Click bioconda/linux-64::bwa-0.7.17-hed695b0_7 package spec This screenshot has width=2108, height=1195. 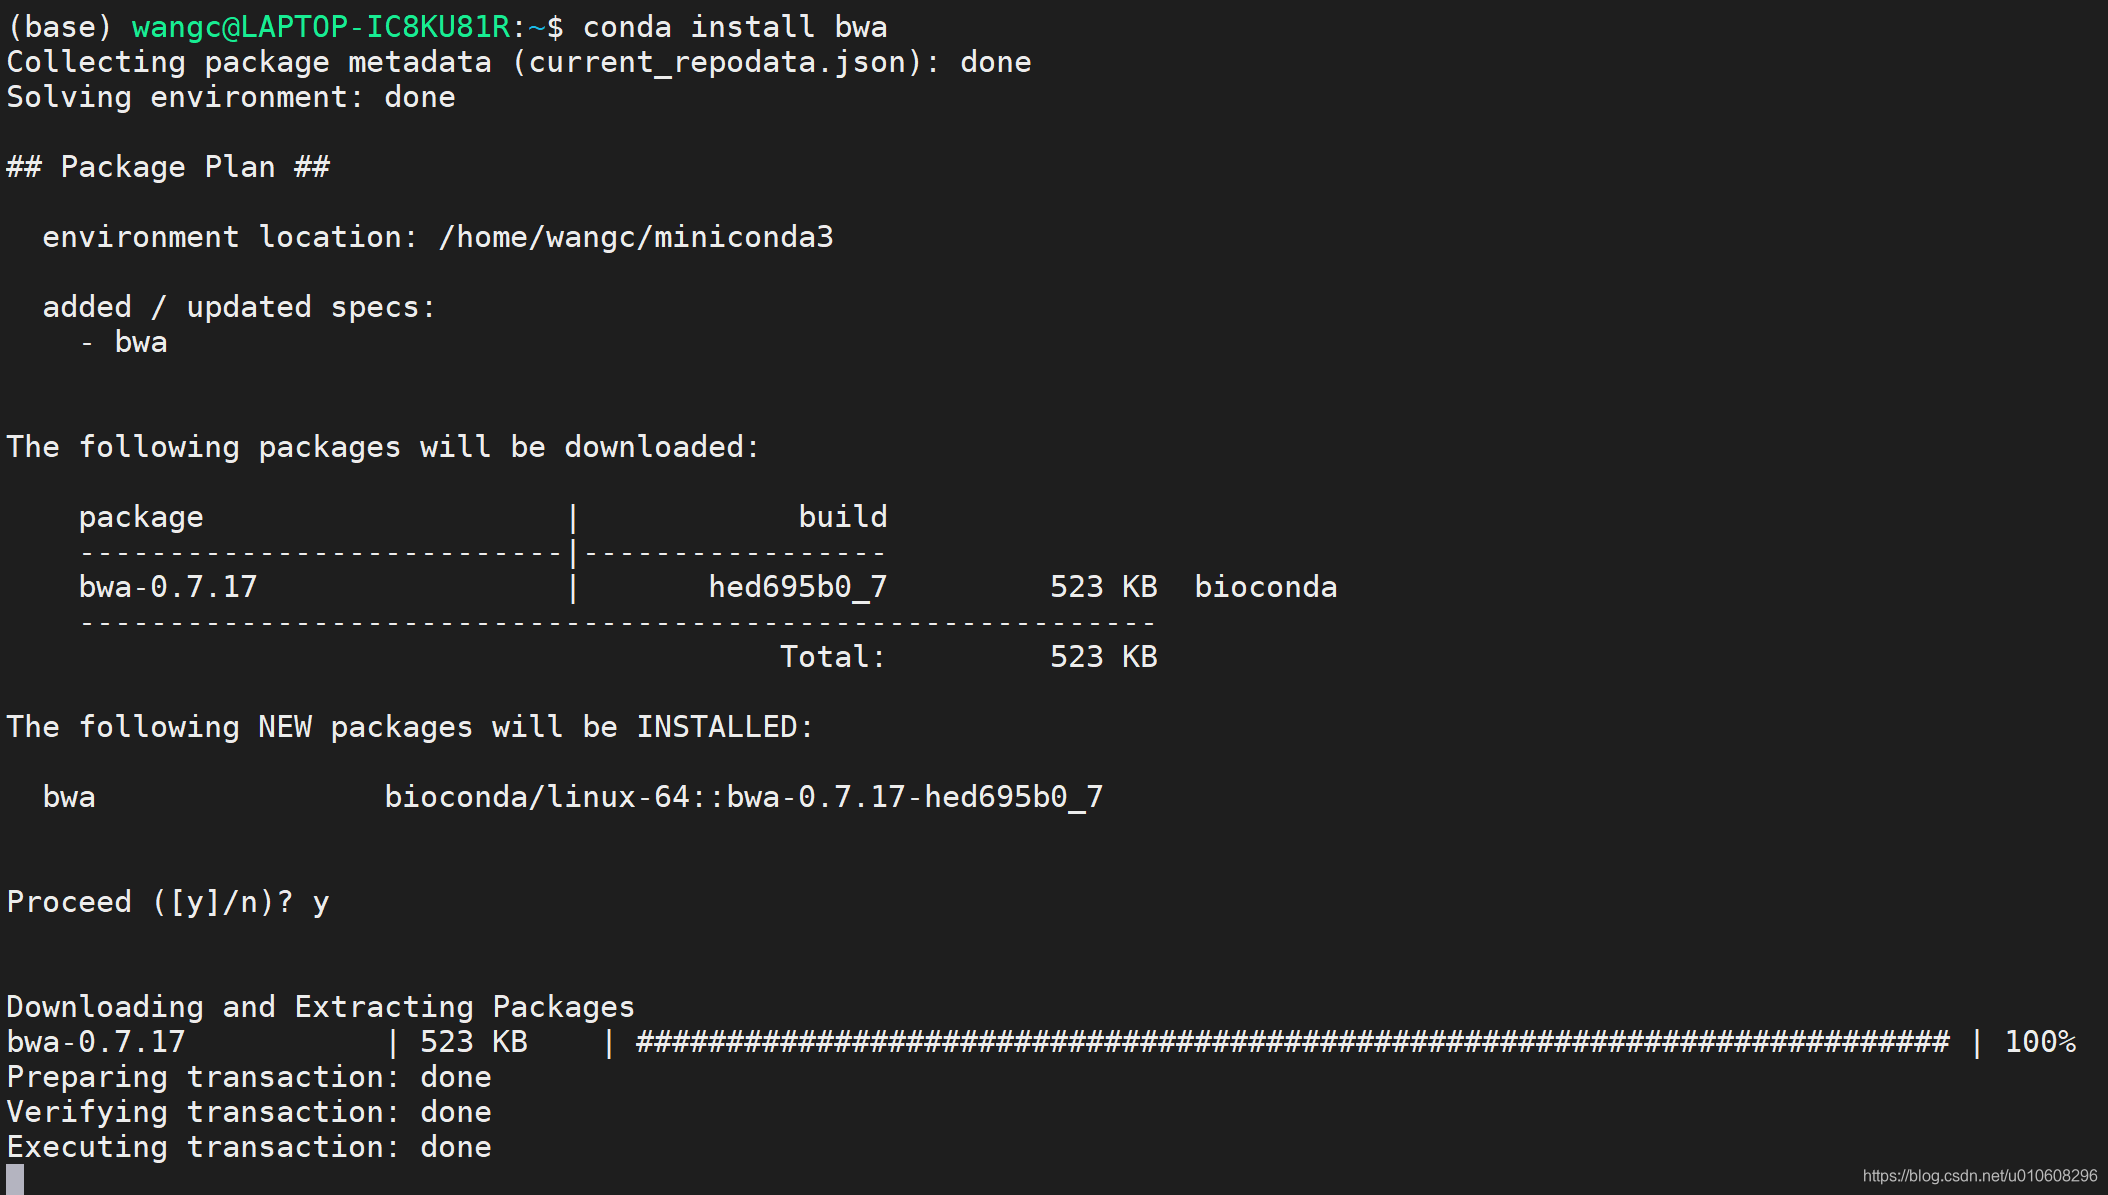tap(743, 797)
